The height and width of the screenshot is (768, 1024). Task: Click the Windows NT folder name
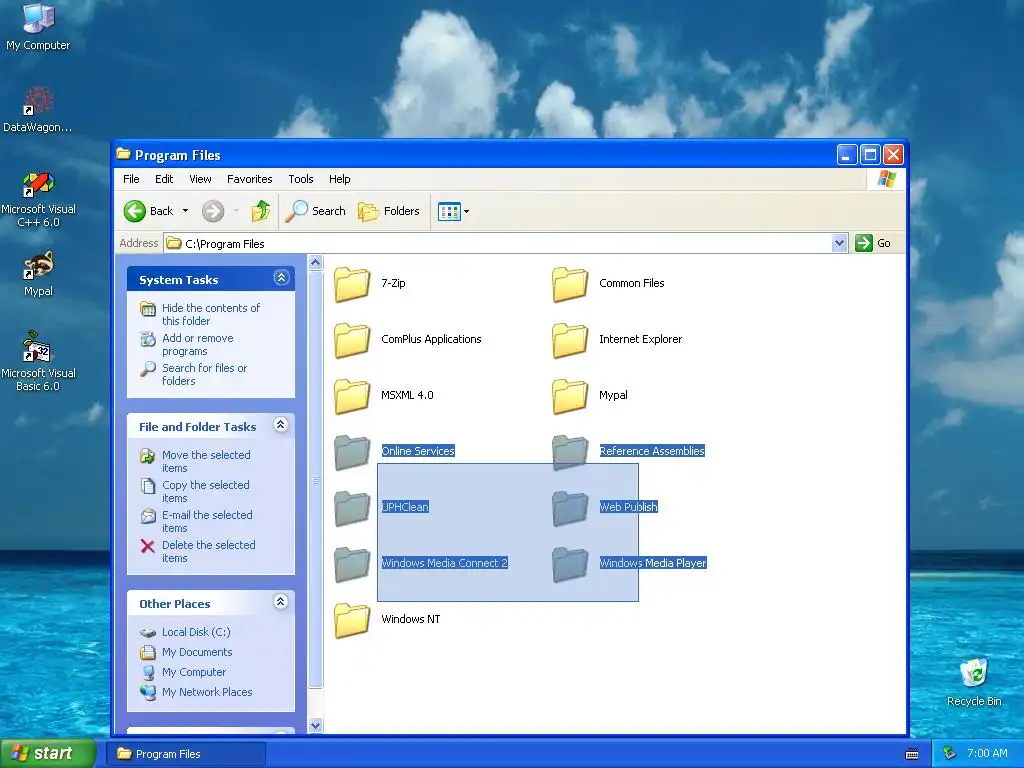(x=411, y=619)
